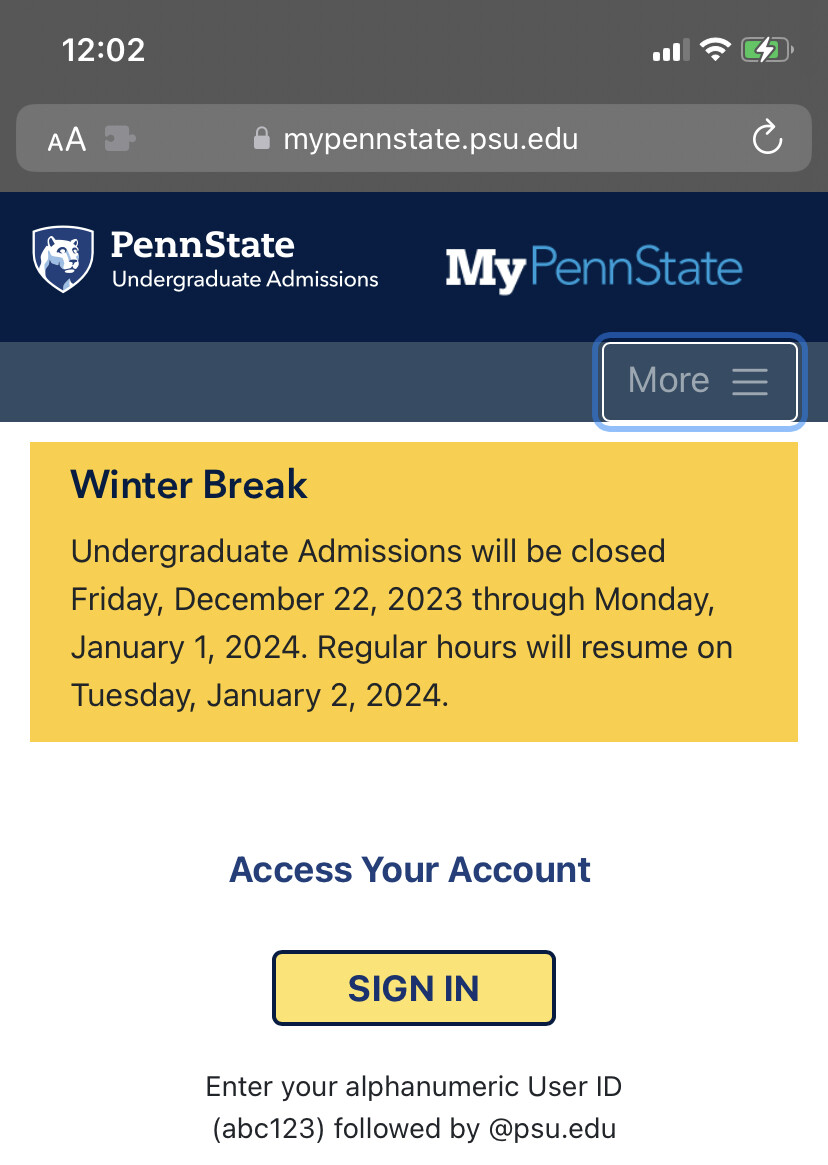
Task: Tap the Wi-Fi status icon
Action: click(715, 50)
